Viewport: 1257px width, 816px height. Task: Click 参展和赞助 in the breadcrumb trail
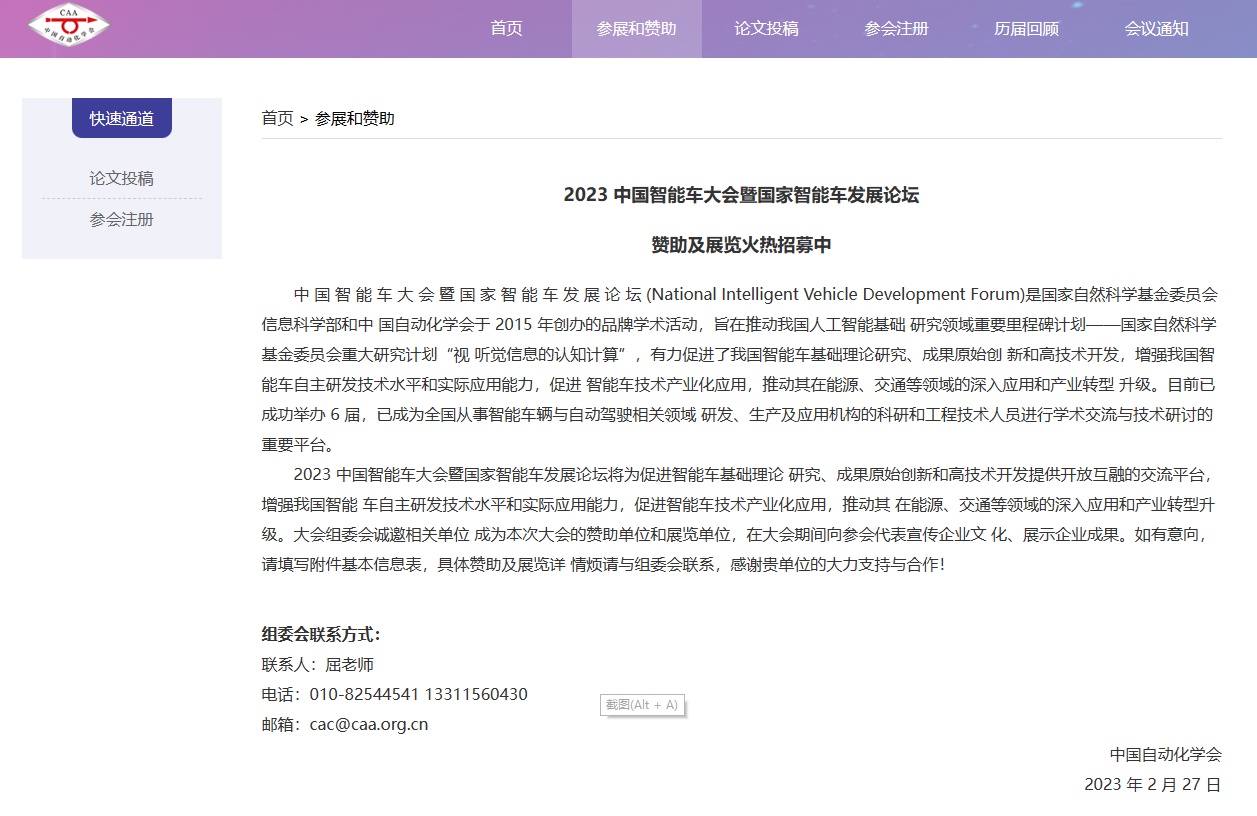[x=355, y=118]
